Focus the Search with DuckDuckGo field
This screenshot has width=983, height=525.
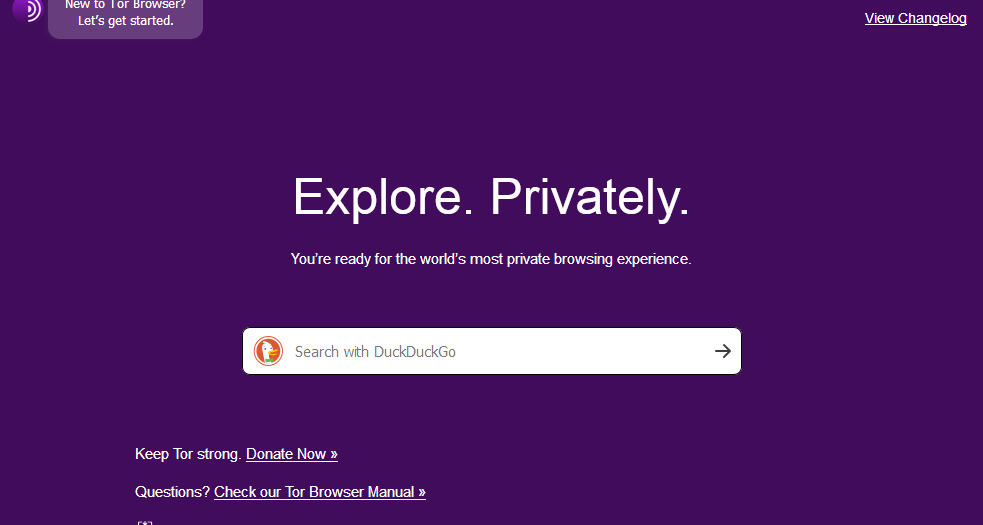click(x=492, y=351)
